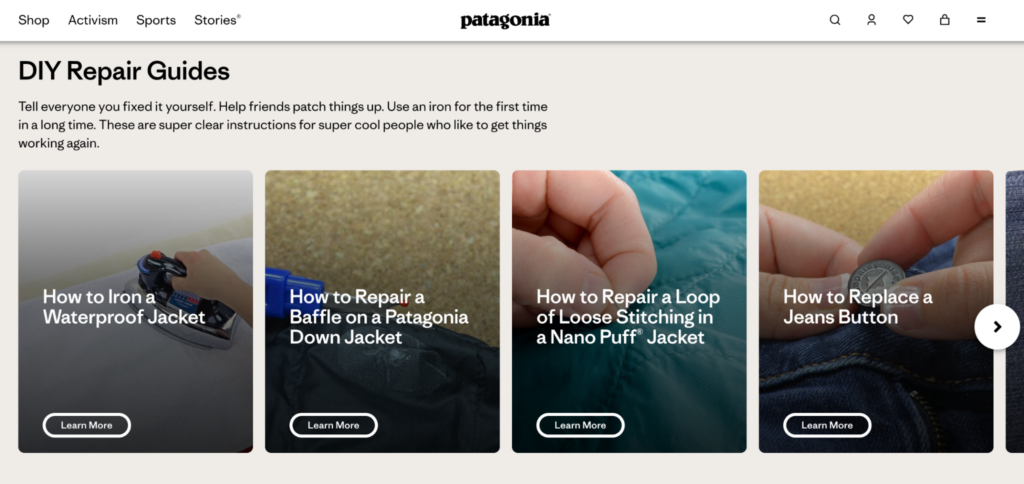Open the Activism menu
Image resolution: width=1024 pixels, height=484 pixels.
click(x=93, y=20)
